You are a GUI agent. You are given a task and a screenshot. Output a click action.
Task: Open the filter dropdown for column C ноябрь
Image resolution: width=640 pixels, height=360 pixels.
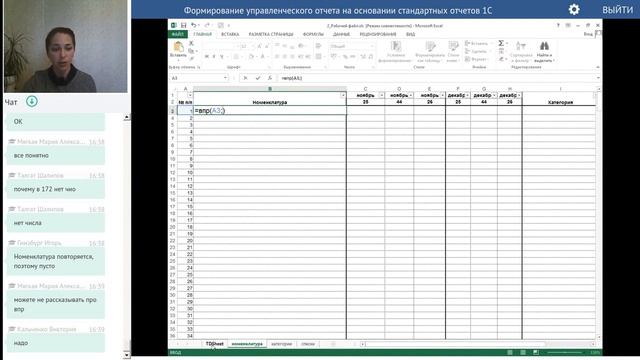pyautogui.click(x=382, y=95)
